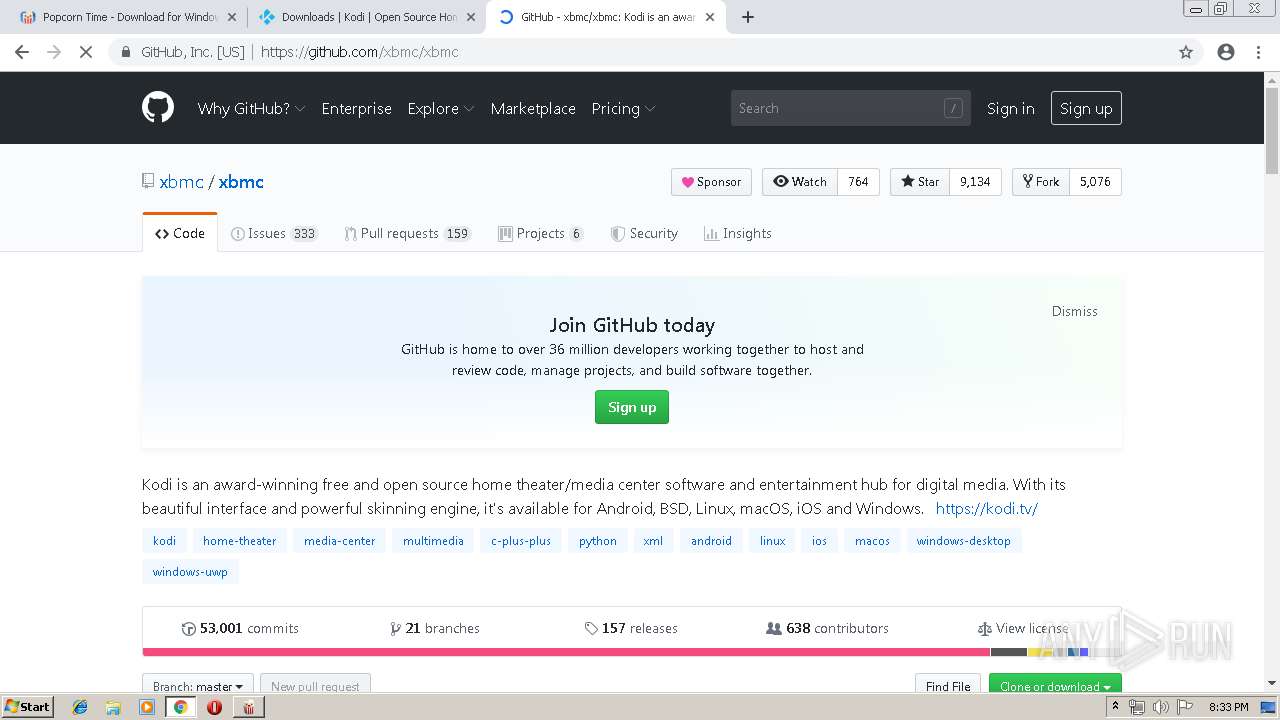This screenshot has height=720, width=1280.
Task: Open the GitHub Octocat logo home
Action: [x=158, y=108]
